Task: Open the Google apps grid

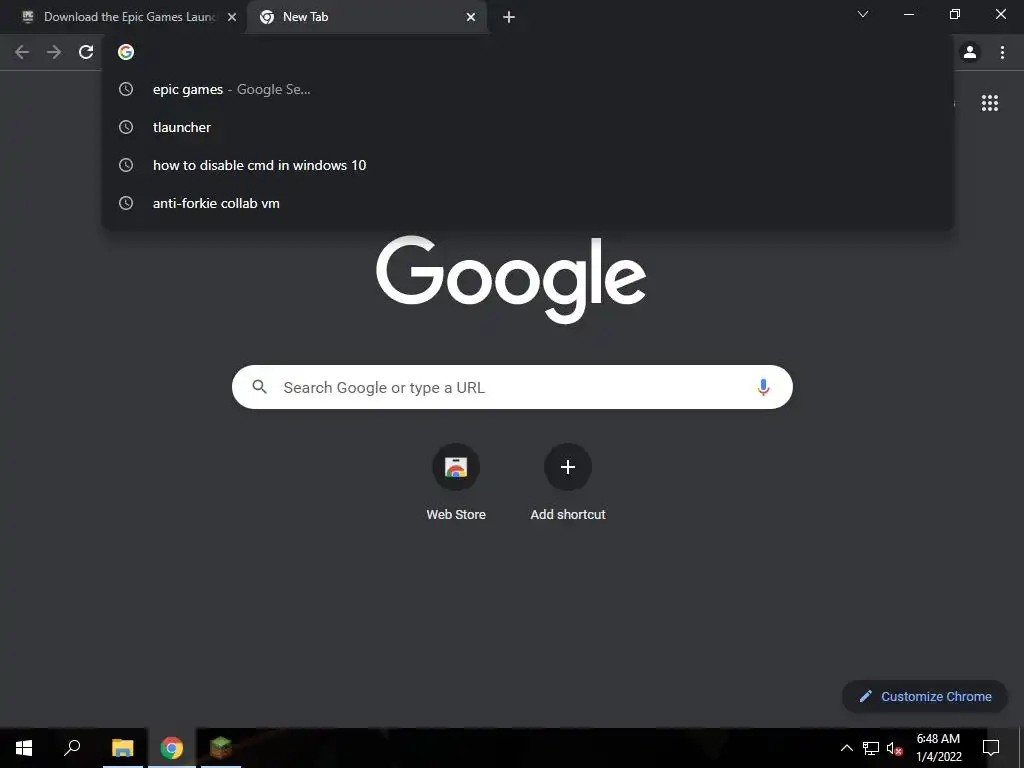Action: point(989,103)
